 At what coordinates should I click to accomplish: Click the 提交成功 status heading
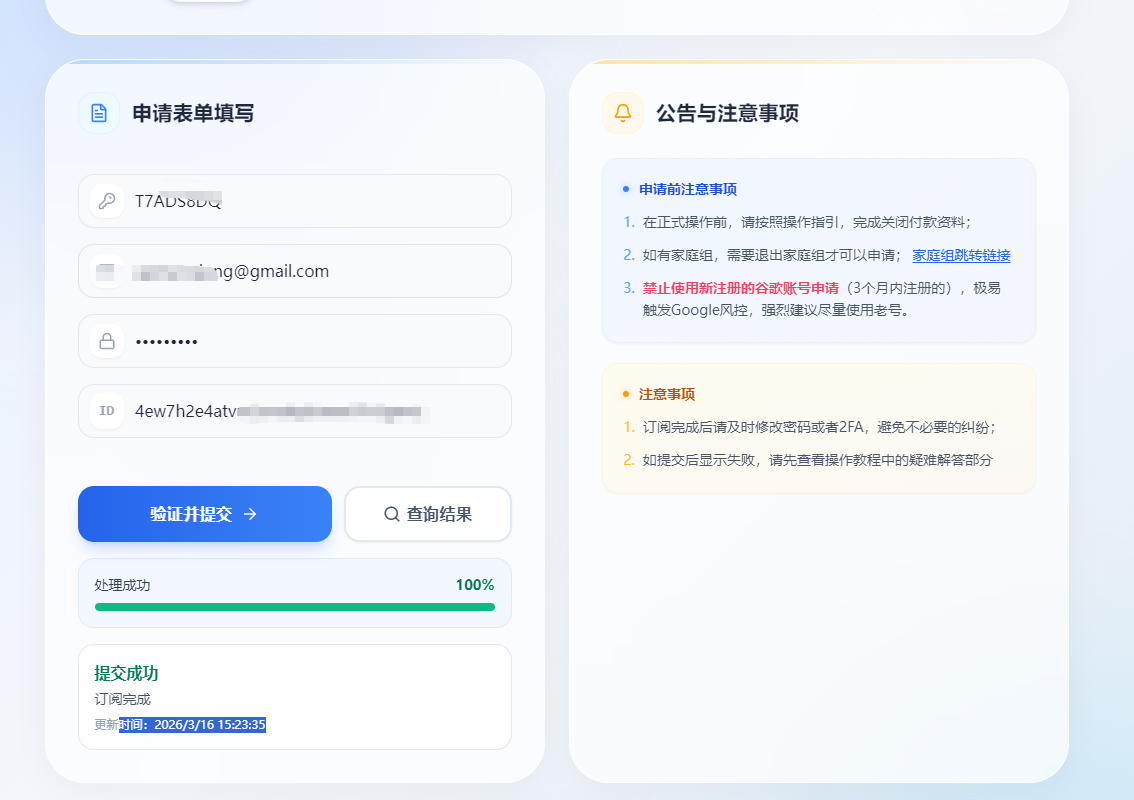pos(126,673)
